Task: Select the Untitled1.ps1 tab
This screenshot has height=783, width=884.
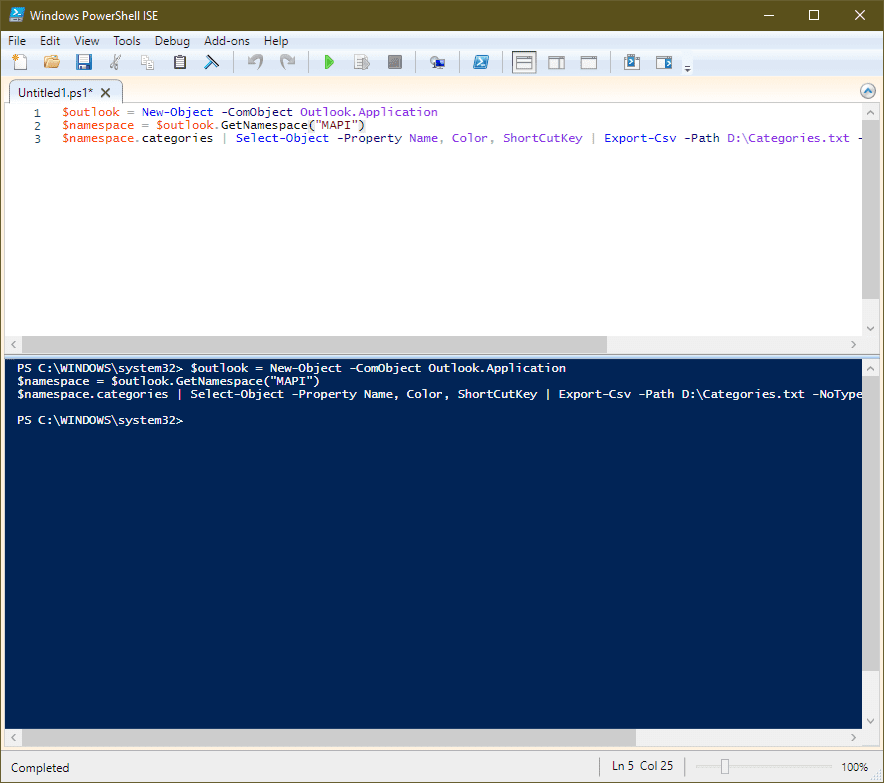Action: (x=58, y=90)
